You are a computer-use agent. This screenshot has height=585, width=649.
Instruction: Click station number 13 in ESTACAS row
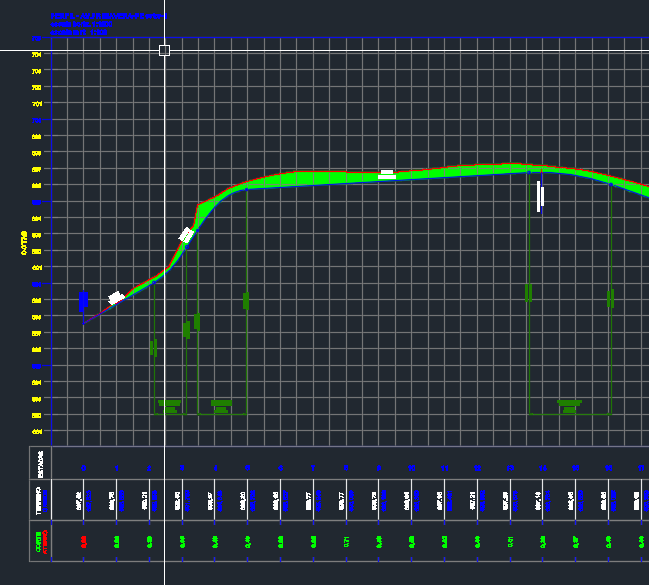510,468
